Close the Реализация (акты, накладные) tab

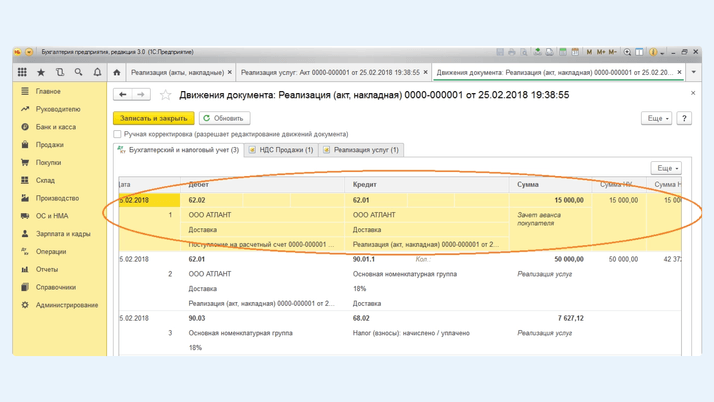pos(230,72)
